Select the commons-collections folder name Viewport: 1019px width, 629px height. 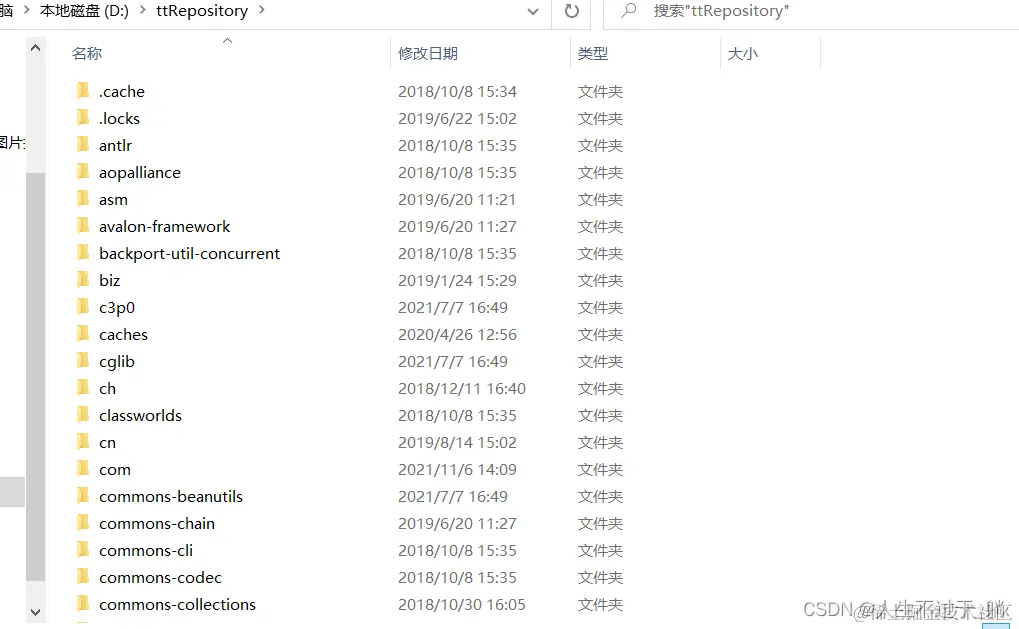click(177, 604)
